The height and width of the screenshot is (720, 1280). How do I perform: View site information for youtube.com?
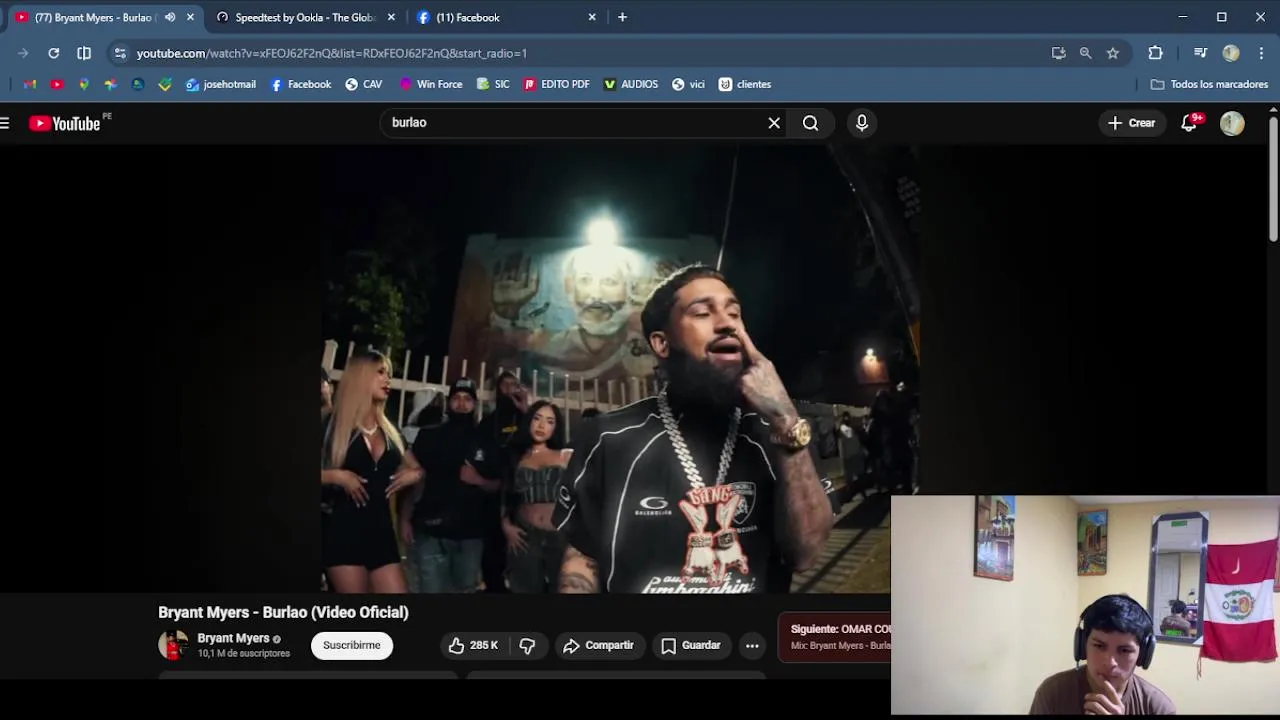click(120, 53)
